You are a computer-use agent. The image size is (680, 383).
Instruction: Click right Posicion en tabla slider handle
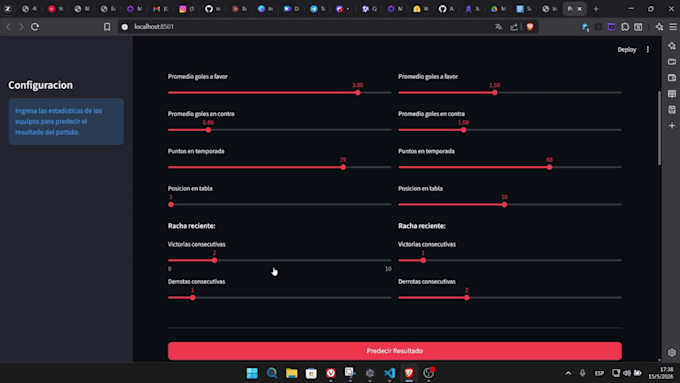pyautogui.click(x=504, y=204)
